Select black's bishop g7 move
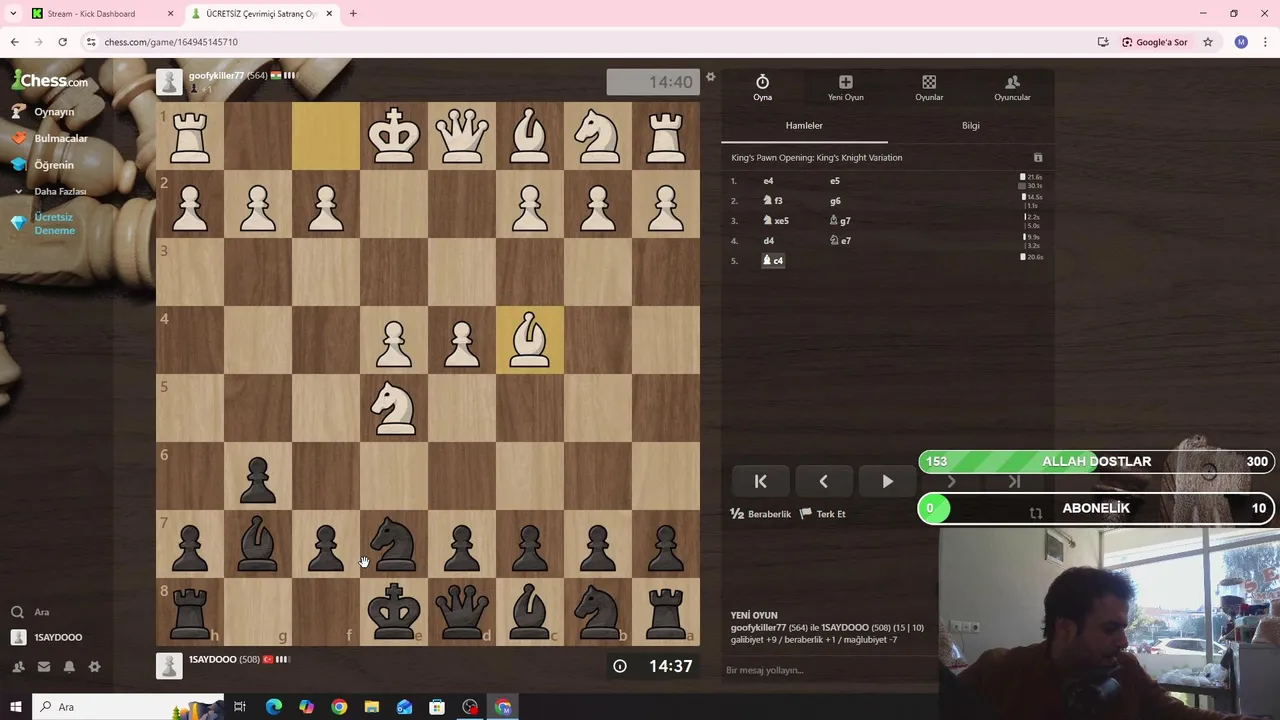The image size is (1280, 720). click(x=840, y=221)
